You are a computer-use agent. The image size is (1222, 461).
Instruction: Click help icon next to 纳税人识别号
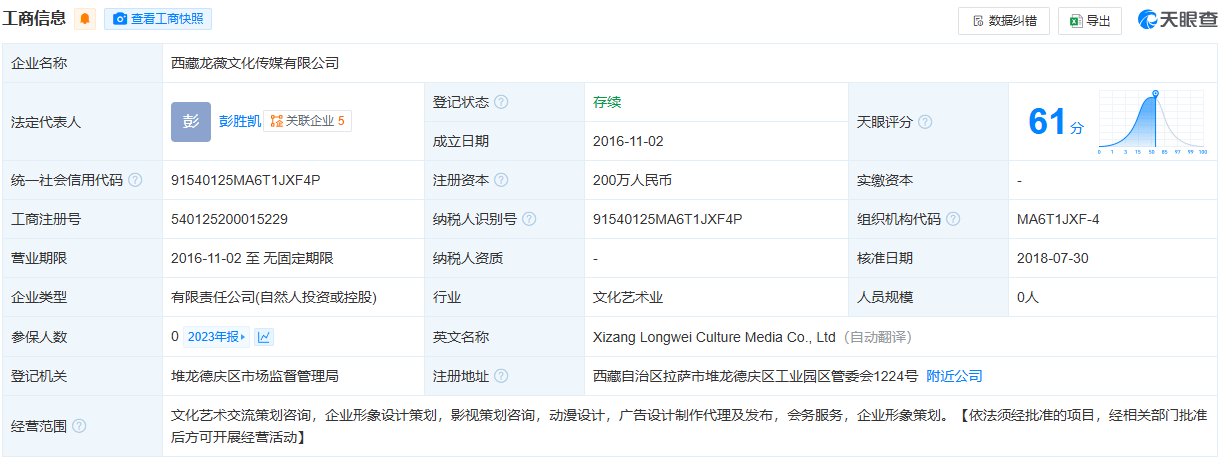[529, 220]
